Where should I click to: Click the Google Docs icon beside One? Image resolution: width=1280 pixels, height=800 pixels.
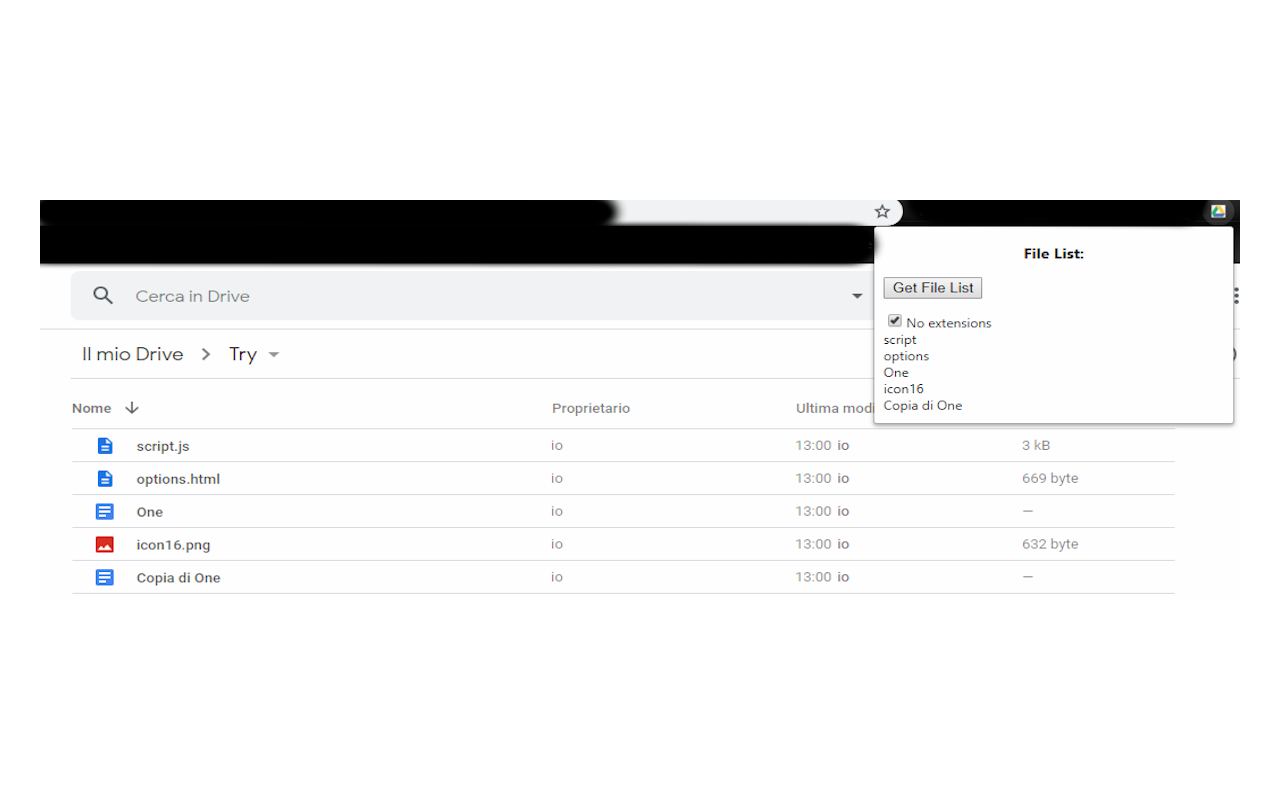pyautogui.click(x=105, y=511)
